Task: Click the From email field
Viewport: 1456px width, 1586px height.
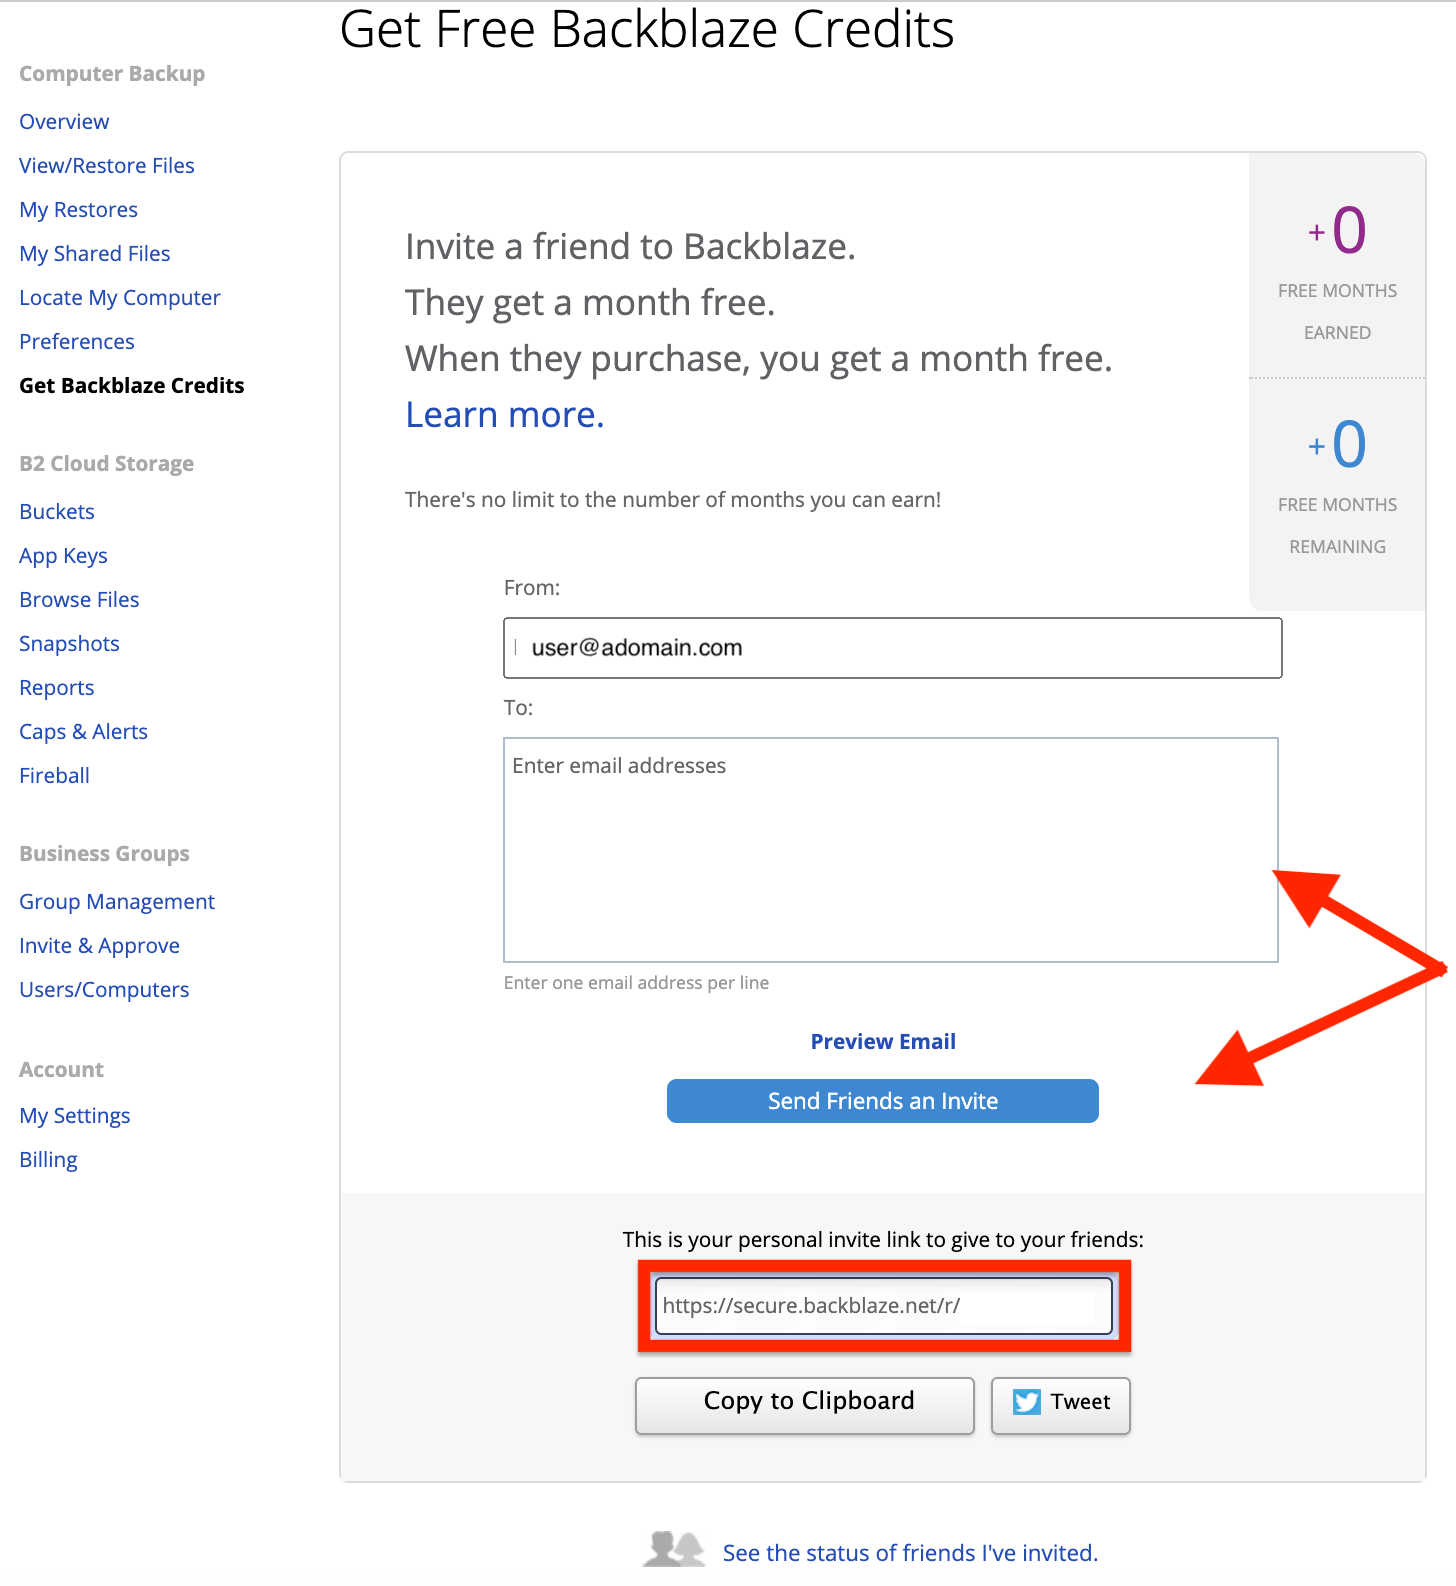Action: point(893,648)
